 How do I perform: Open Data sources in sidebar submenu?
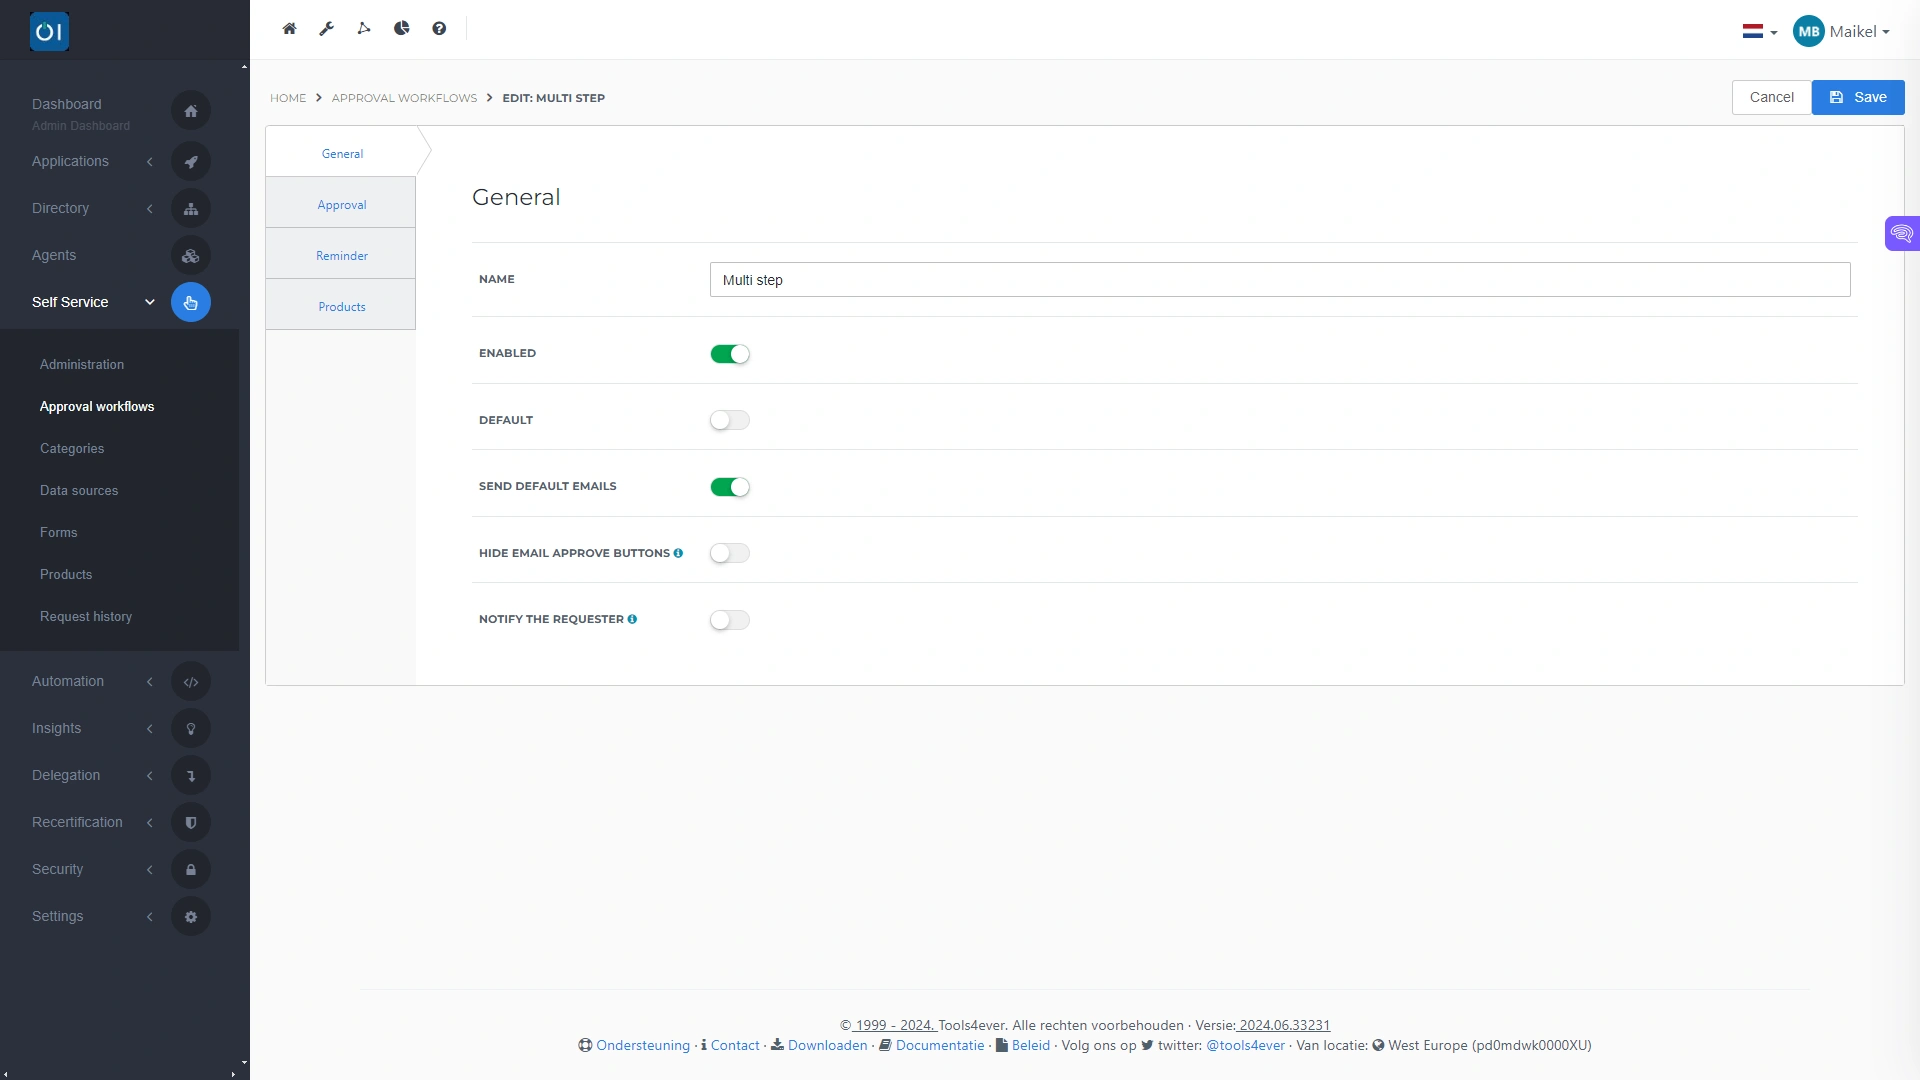[x=79, y=491]
